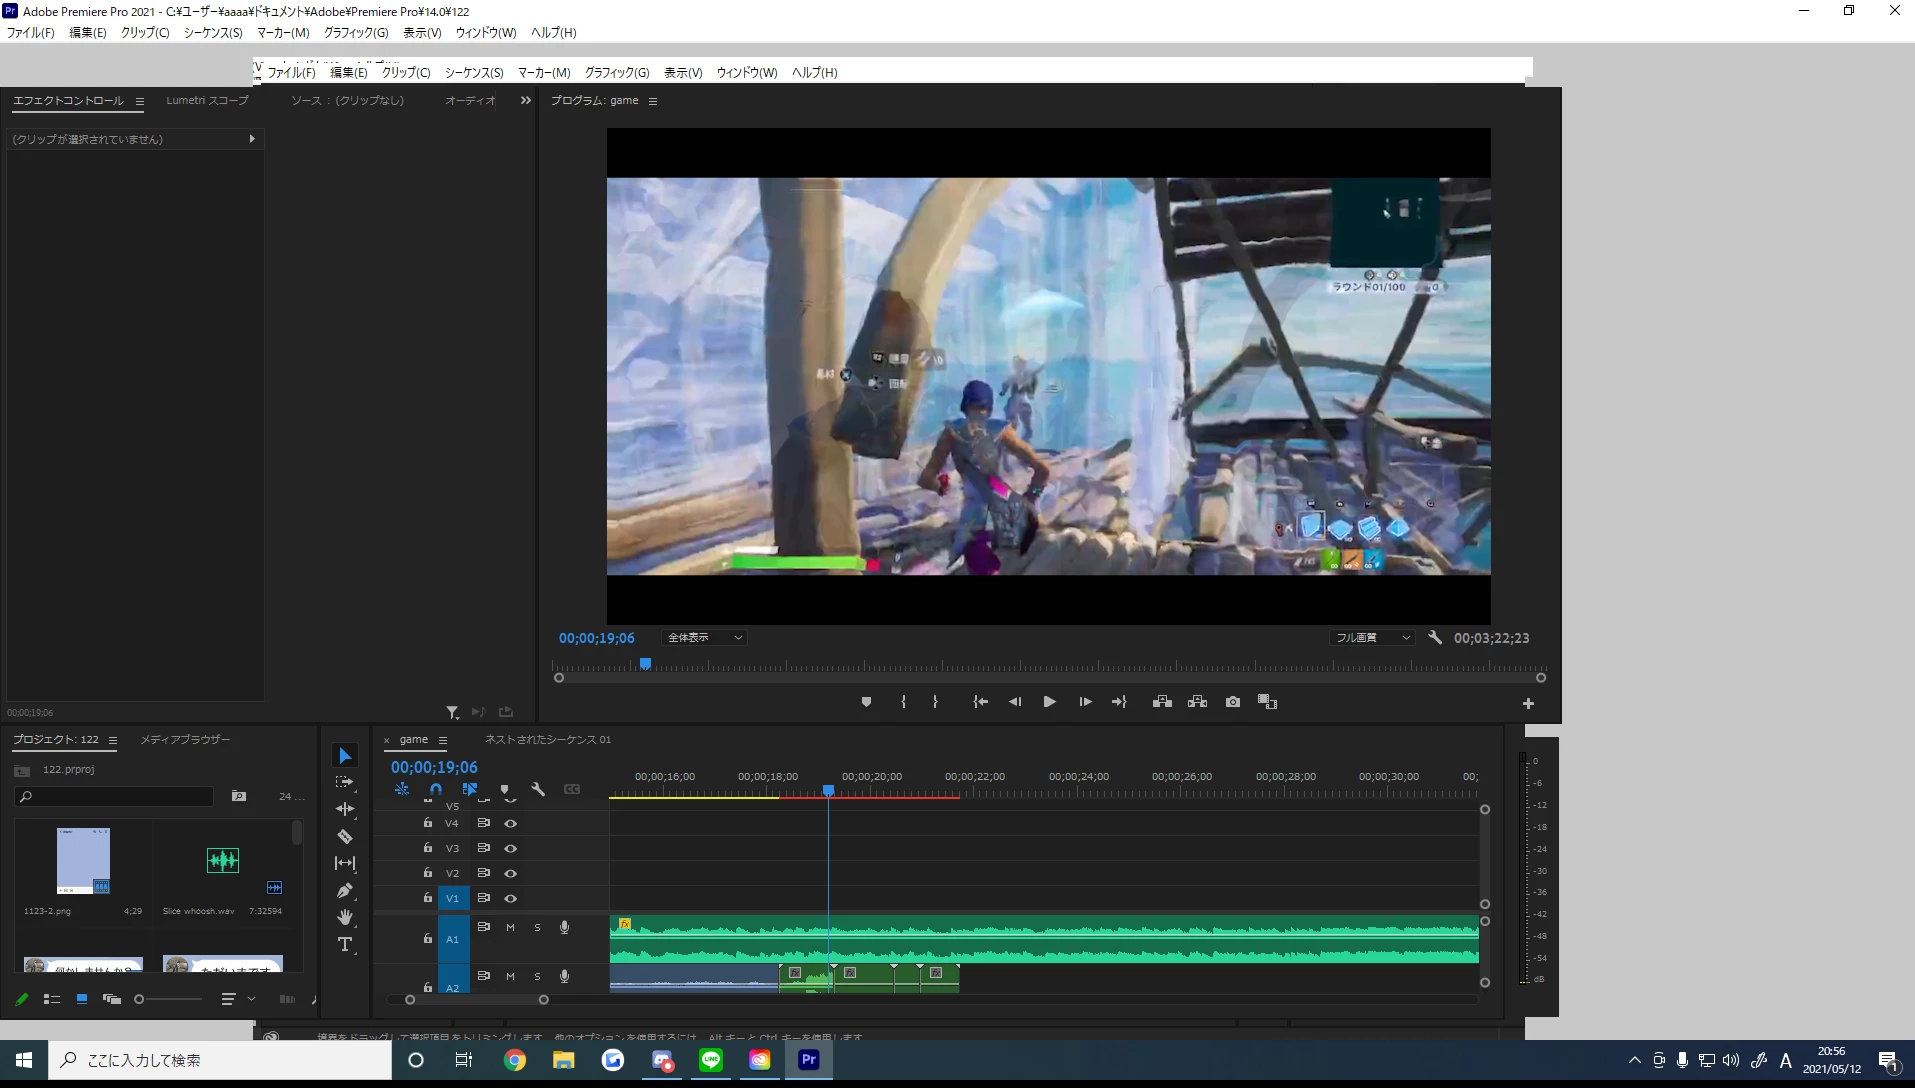Click the captions track options icon

[x=572, y=790]
